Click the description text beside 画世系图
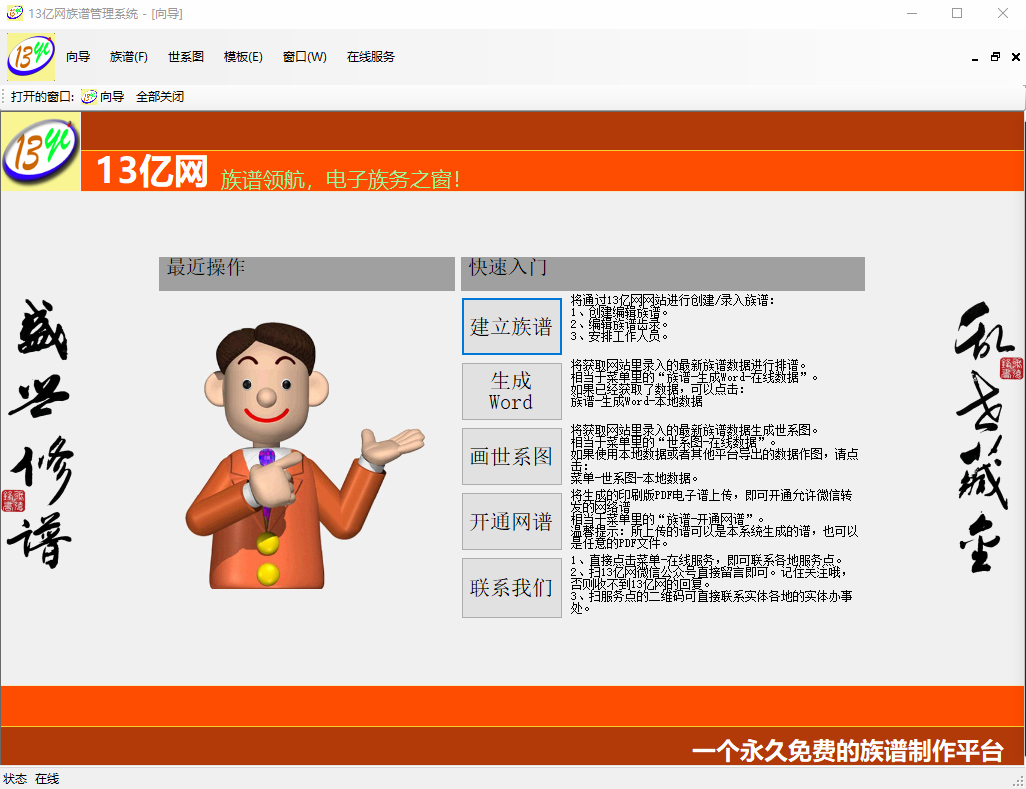 point(715,454)
